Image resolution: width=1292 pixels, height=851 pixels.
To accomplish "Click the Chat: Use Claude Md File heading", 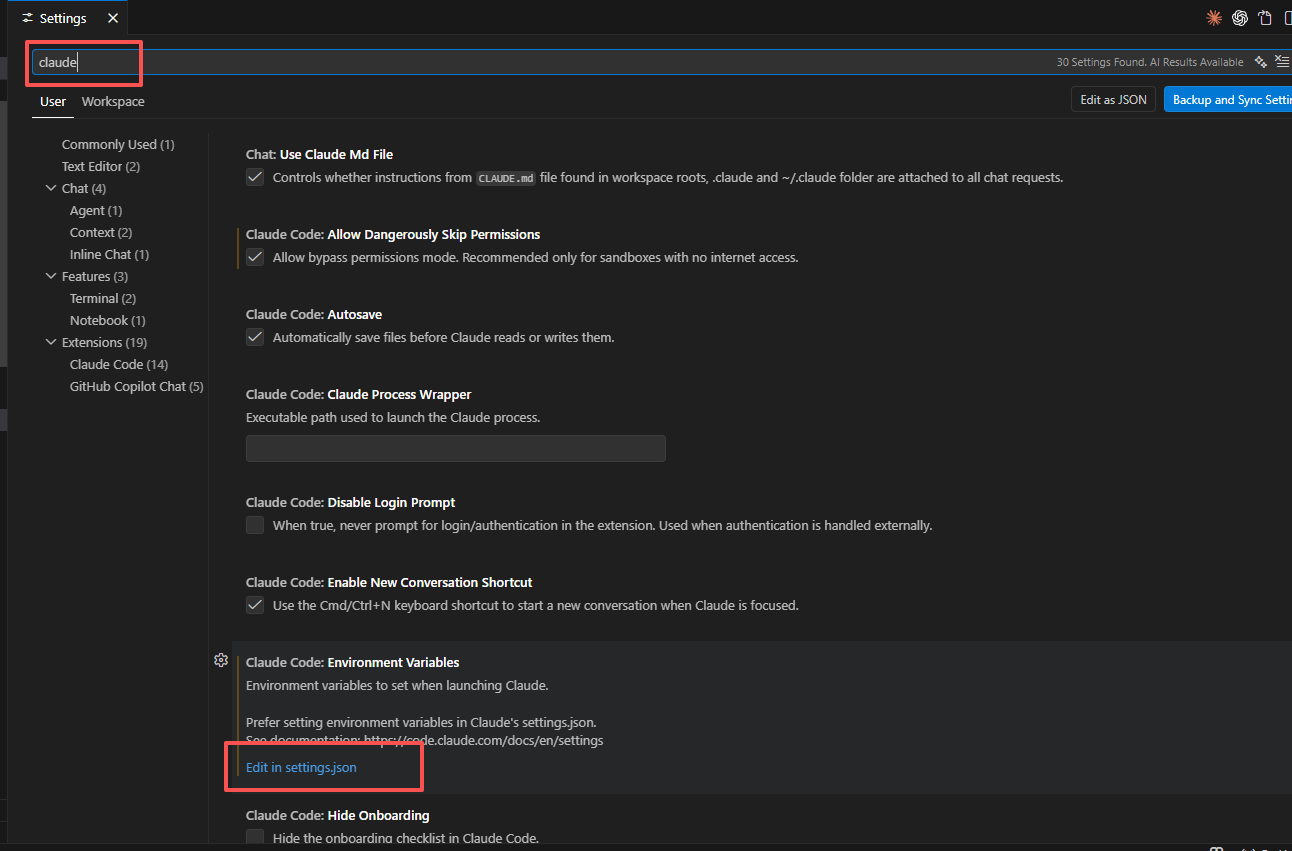I will pyautogui.click(x=320, y=155).
